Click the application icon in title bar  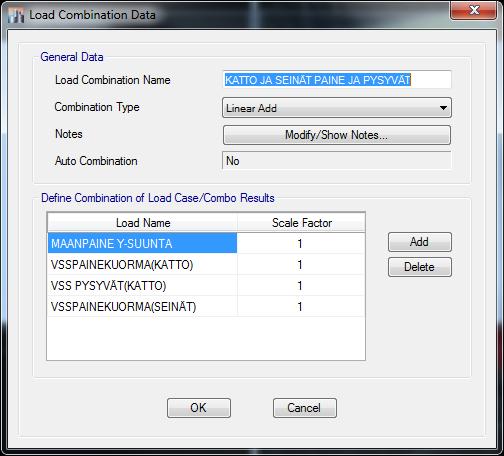(16, 15)
